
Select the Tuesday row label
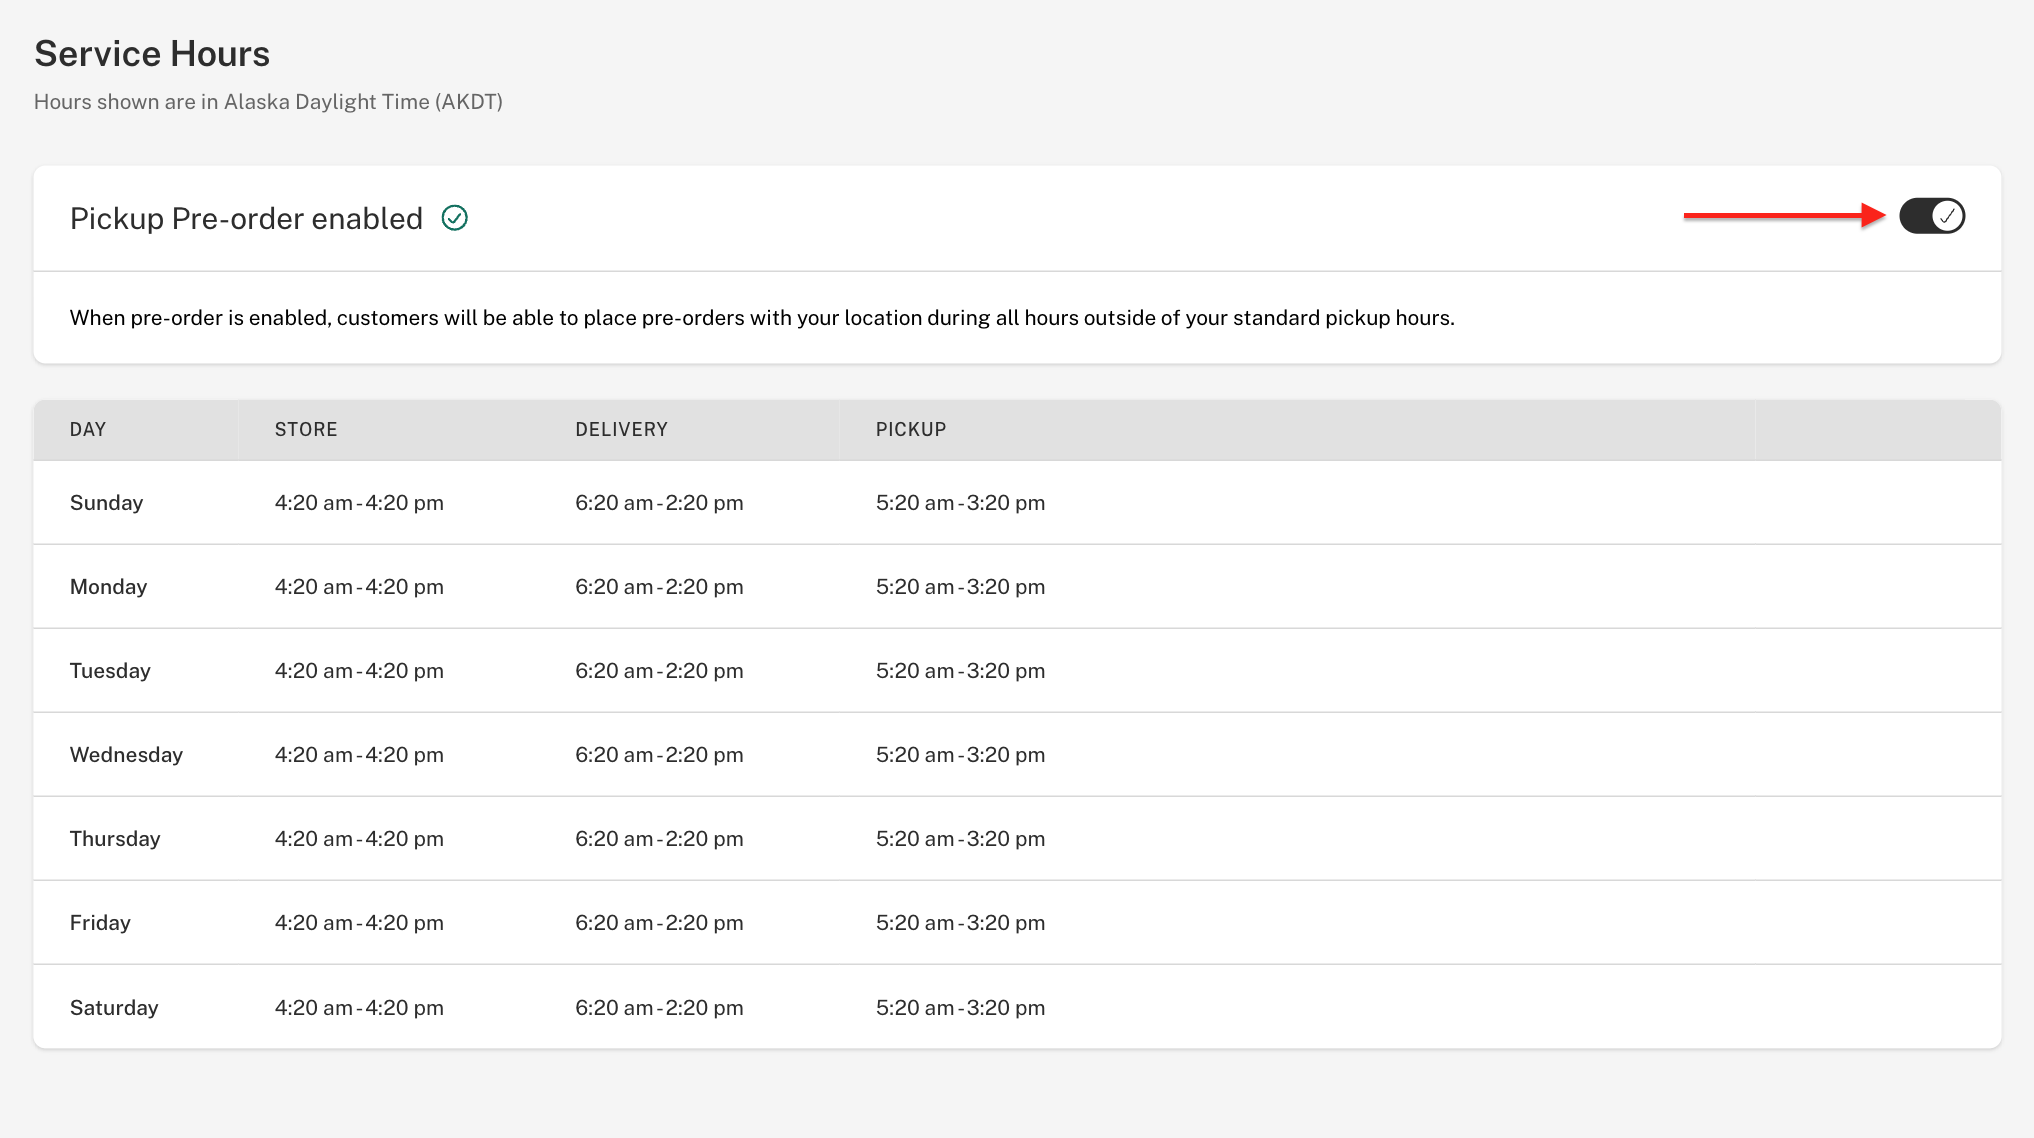tap(110, 671)
